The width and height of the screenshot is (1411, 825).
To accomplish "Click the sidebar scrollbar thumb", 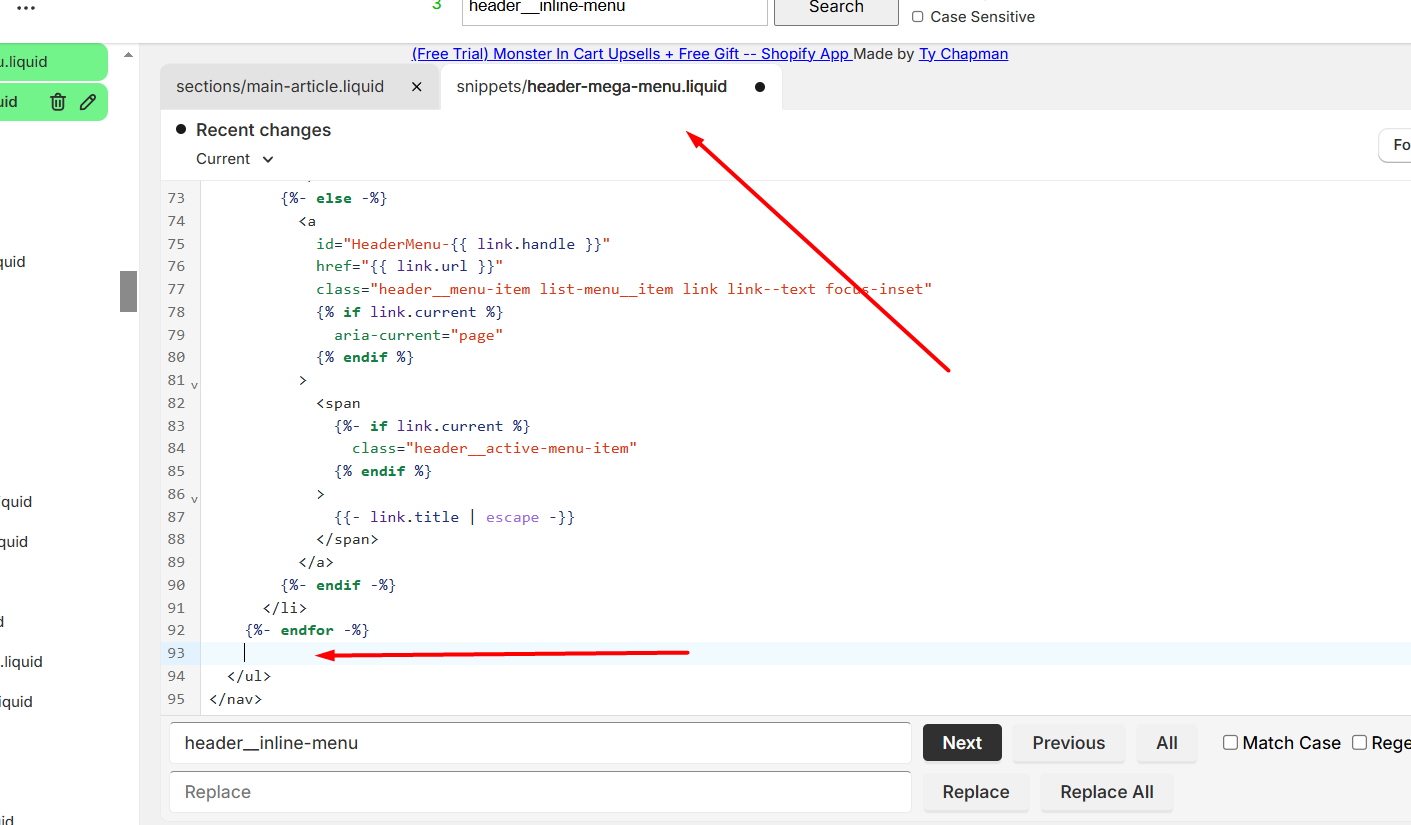I will pos(128,291).
